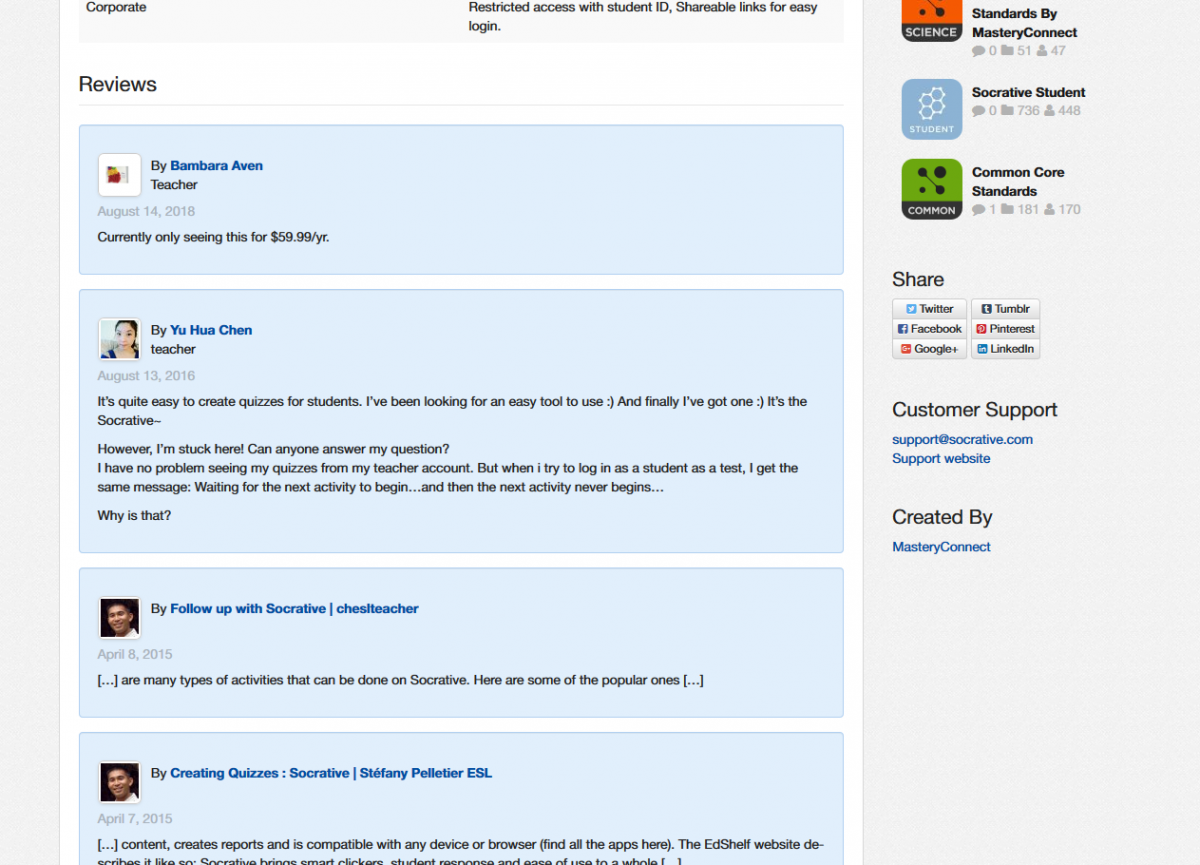1200x865 pixels.
Task: Open the Yu Hua Chen profile link
Action: click(211, 330)
